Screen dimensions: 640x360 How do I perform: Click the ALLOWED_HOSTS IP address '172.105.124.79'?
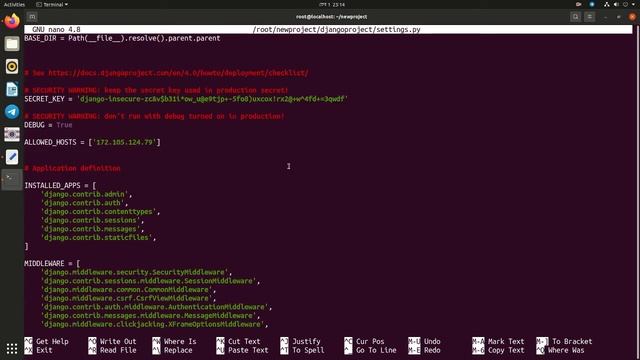[x=124, y=142]
